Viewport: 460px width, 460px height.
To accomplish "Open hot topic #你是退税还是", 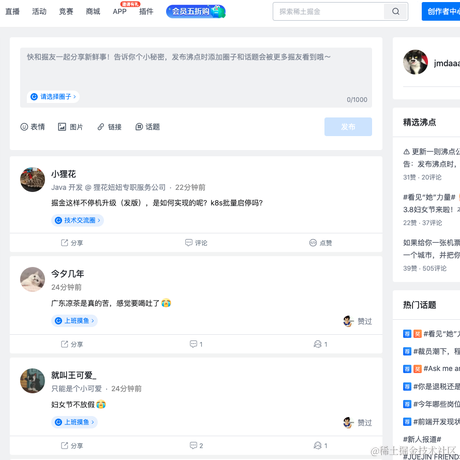I will [436, 387].
